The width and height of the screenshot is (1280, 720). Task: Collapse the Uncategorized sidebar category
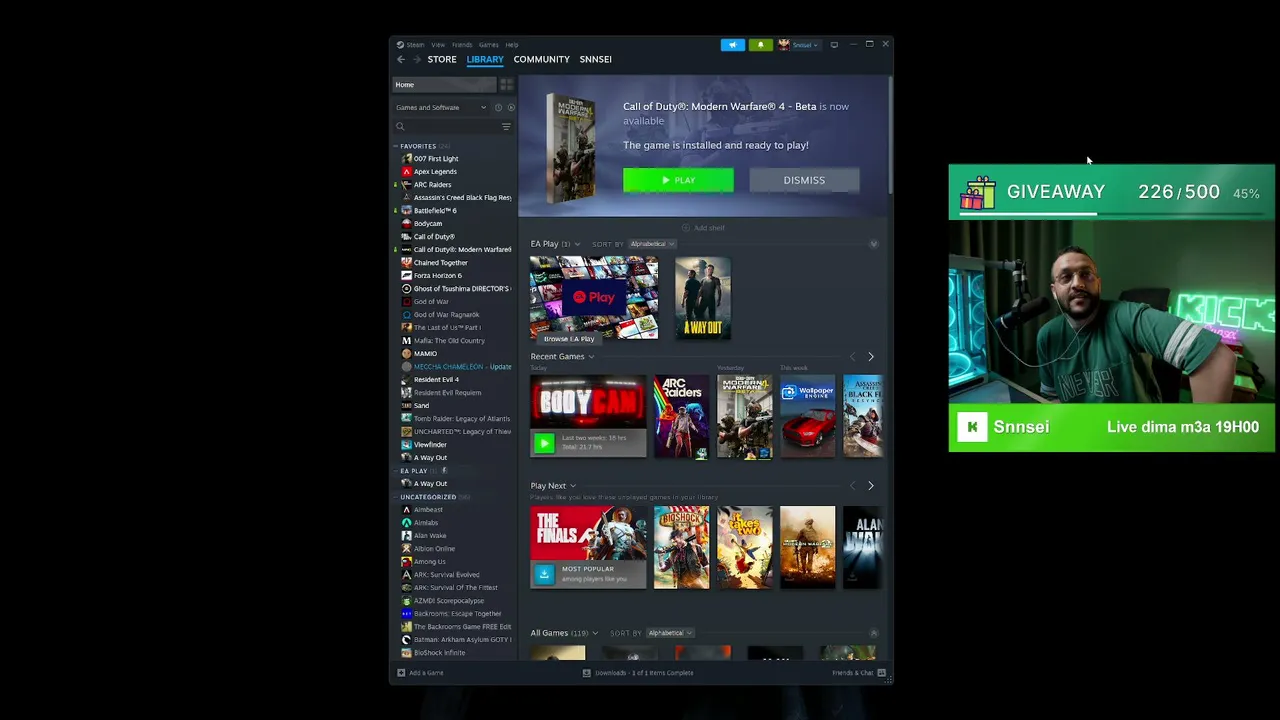[395, 497]
